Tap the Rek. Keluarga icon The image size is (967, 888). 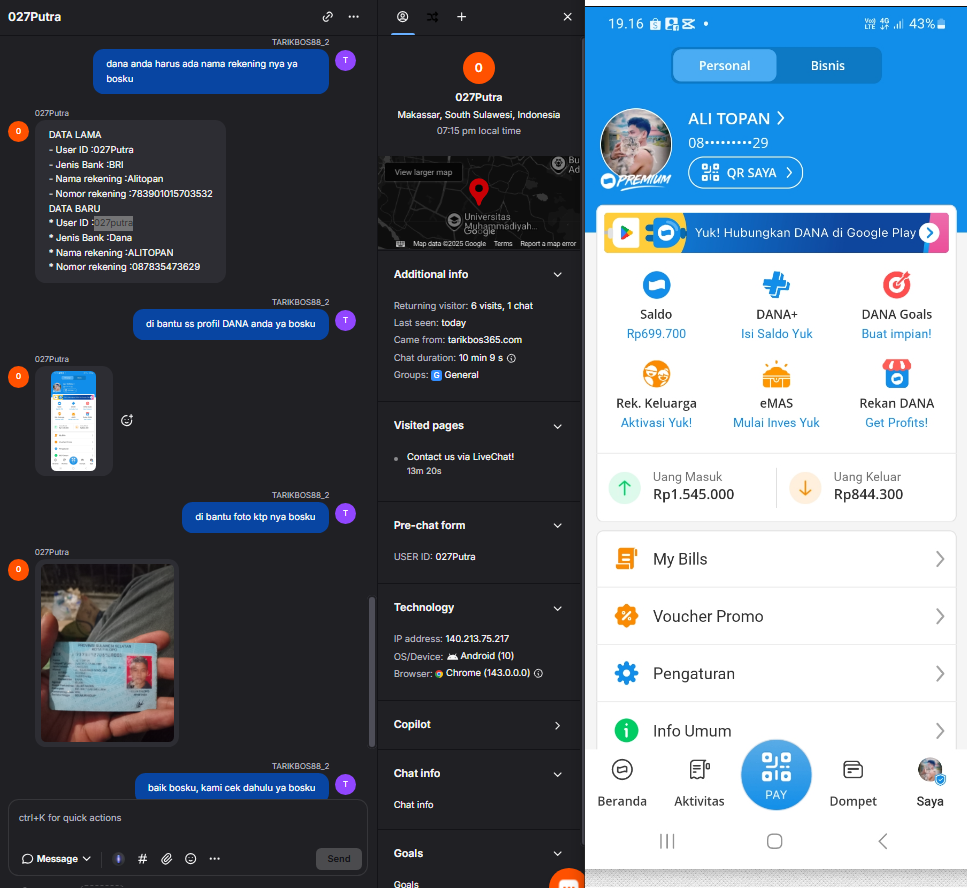point(656,374)
